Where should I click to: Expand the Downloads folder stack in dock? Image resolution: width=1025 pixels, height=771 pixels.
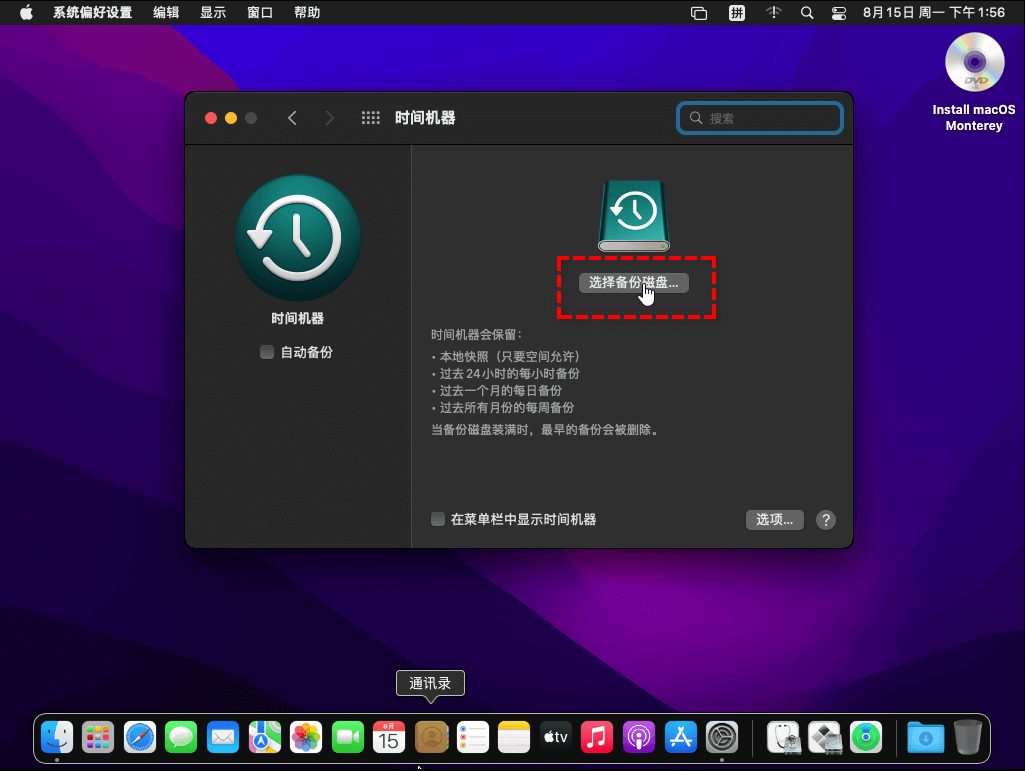coord(925,738)
